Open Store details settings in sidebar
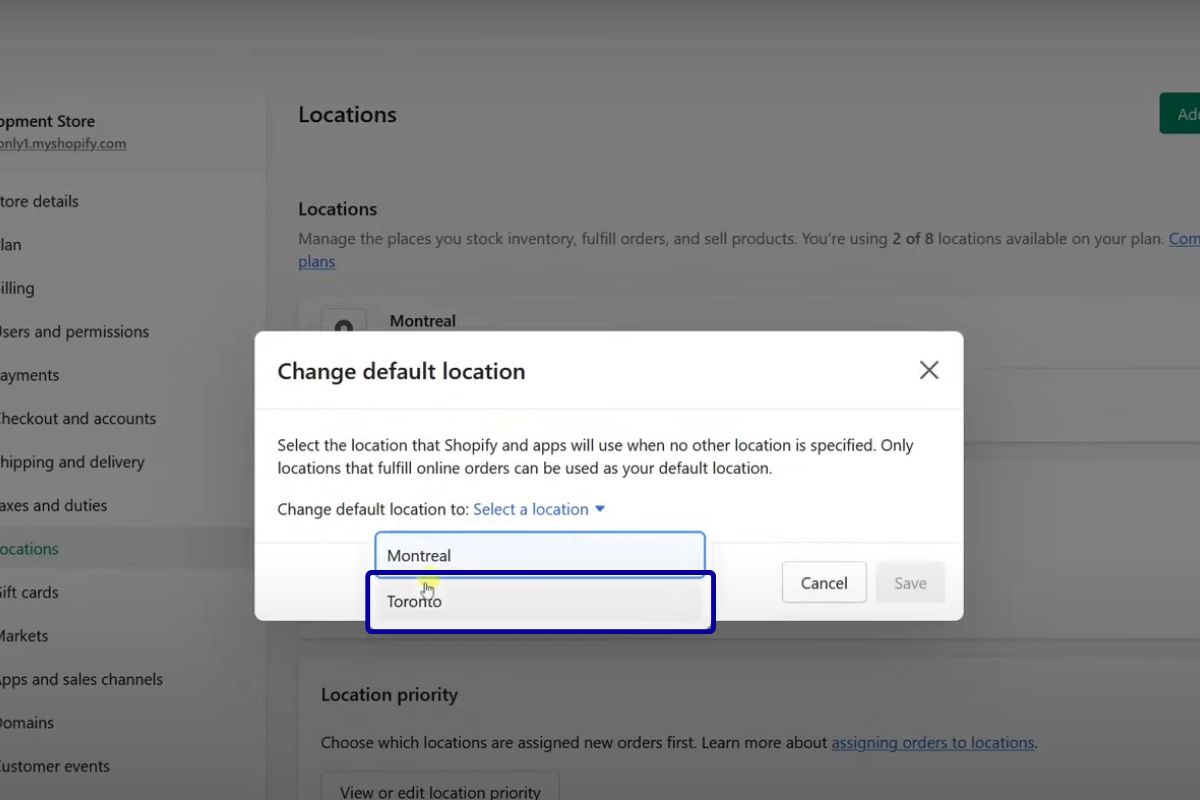 coord(38,201)
